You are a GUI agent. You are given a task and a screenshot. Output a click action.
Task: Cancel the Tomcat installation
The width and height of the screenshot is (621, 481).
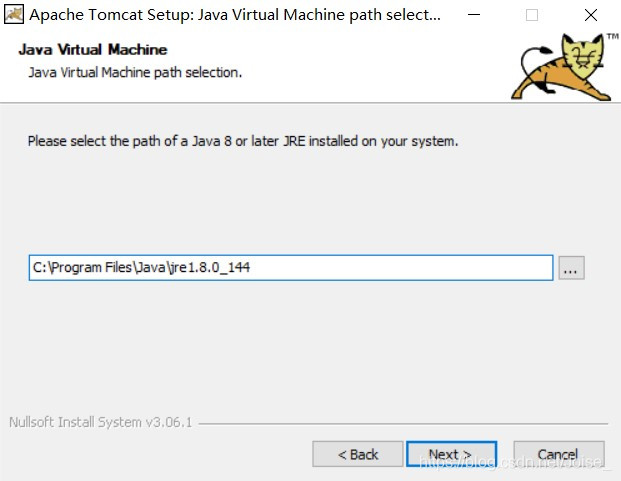point(558,454)
